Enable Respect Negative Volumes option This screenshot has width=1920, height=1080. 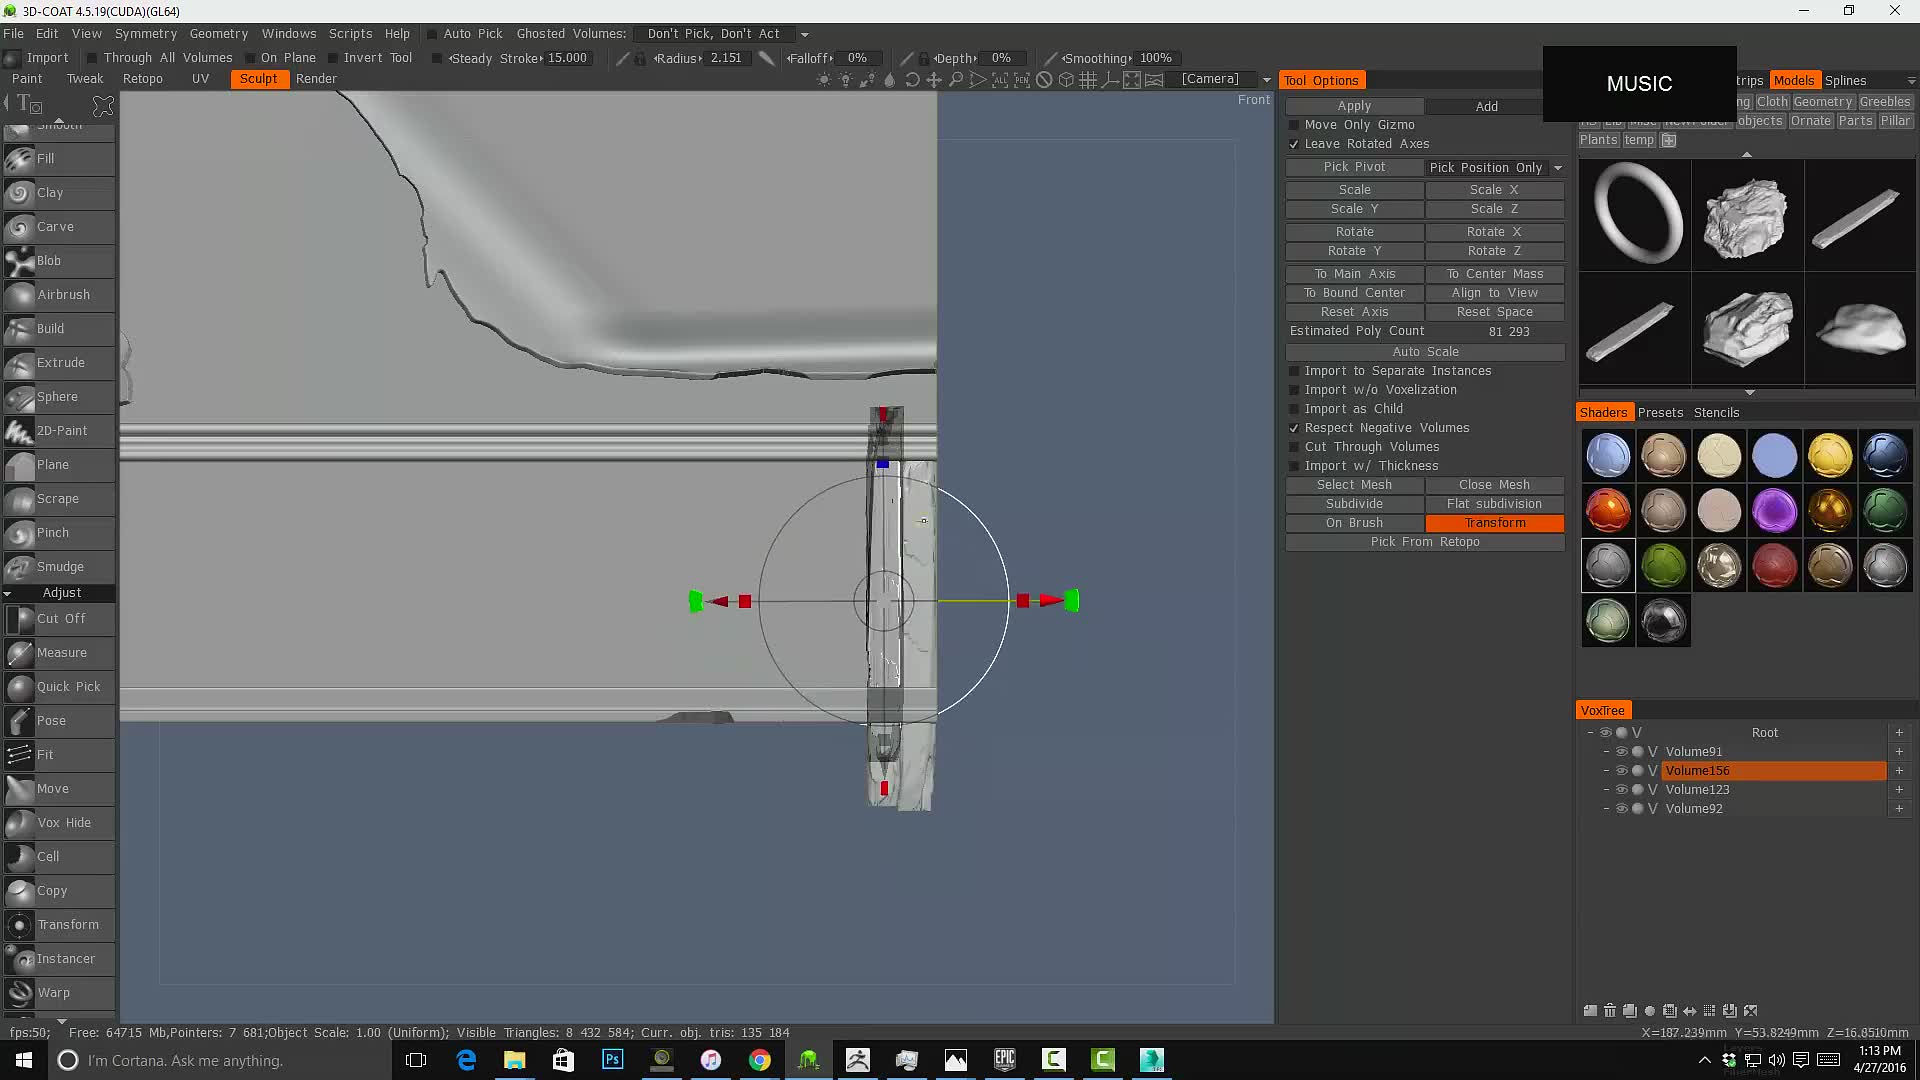click(1294, 427)
